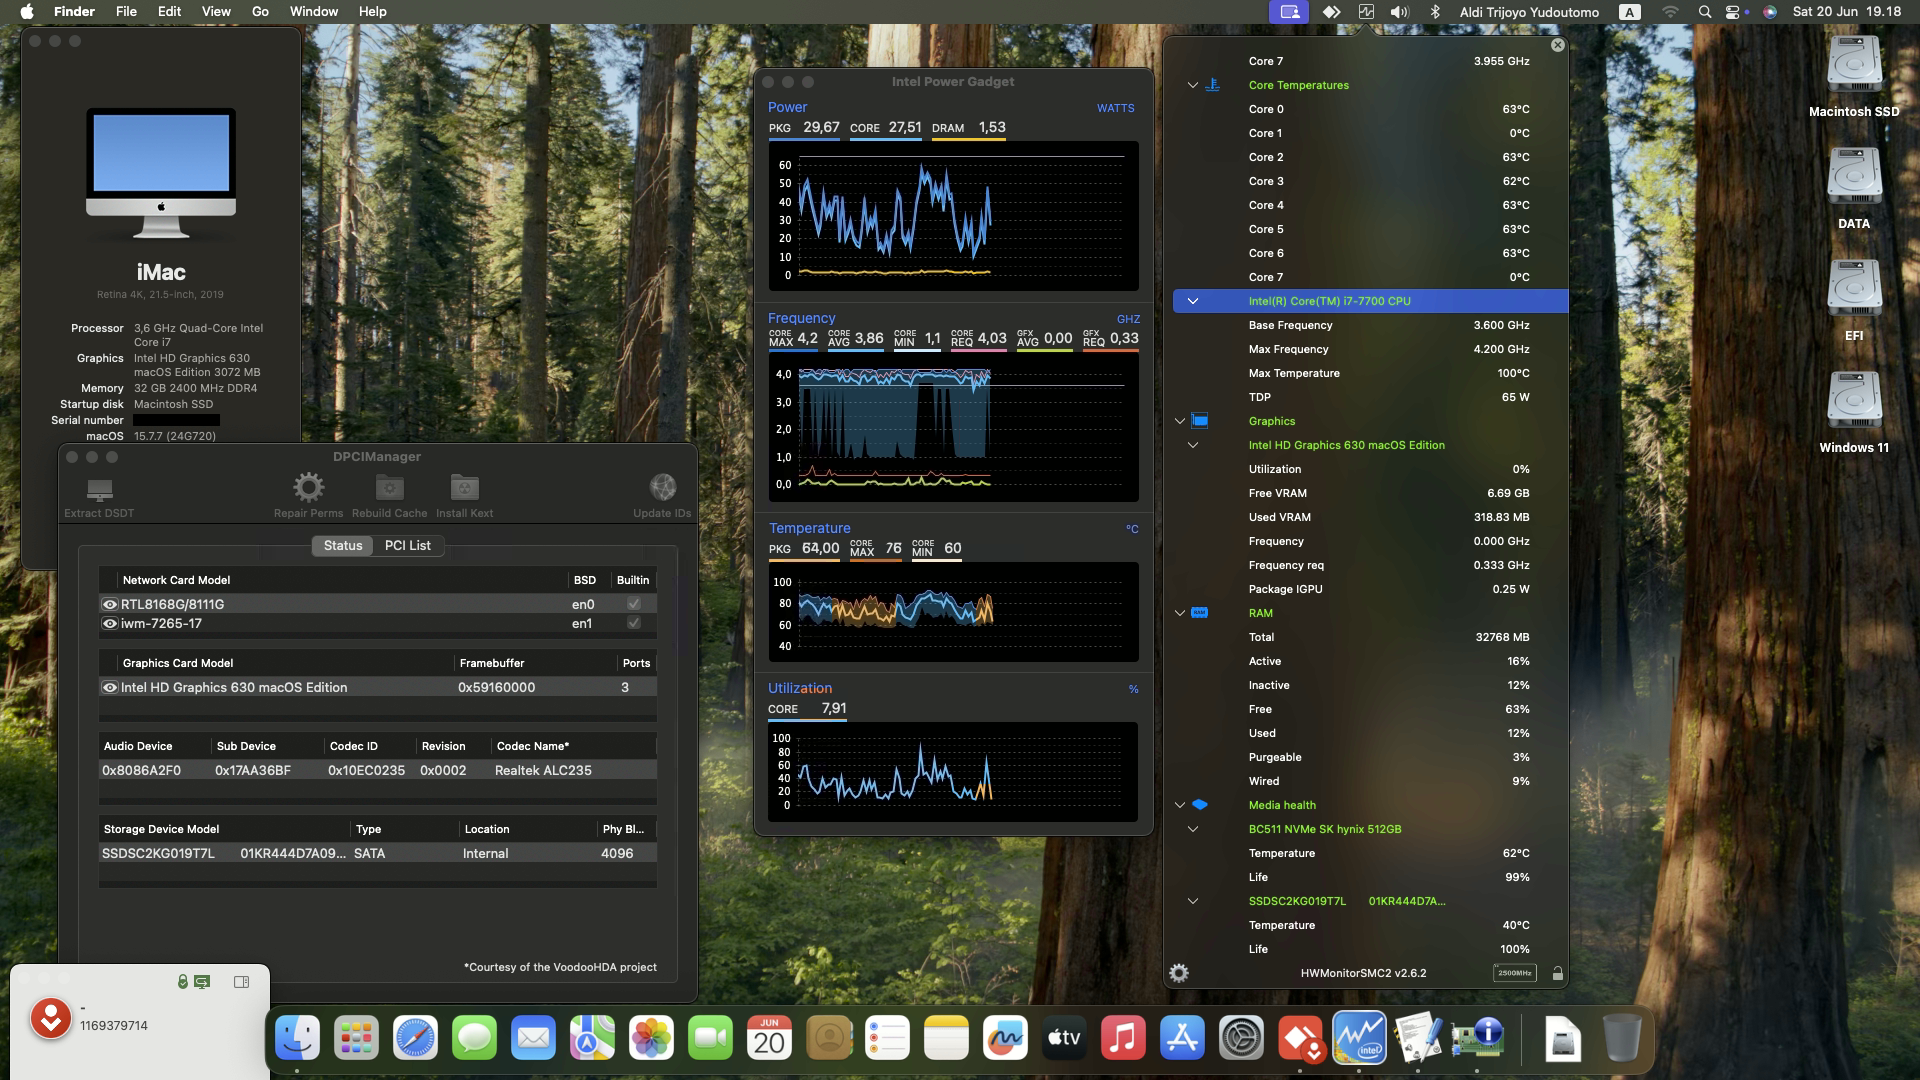Viewport: 1920px width, 1080px height.
Task: Select the Macintosh SSD desktop drive
Action: tap(1854, 77)
